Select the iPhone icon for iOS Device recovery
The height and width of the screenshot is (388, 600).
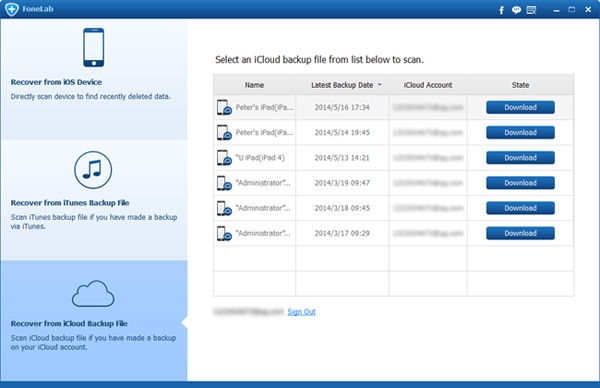point(94,47)
